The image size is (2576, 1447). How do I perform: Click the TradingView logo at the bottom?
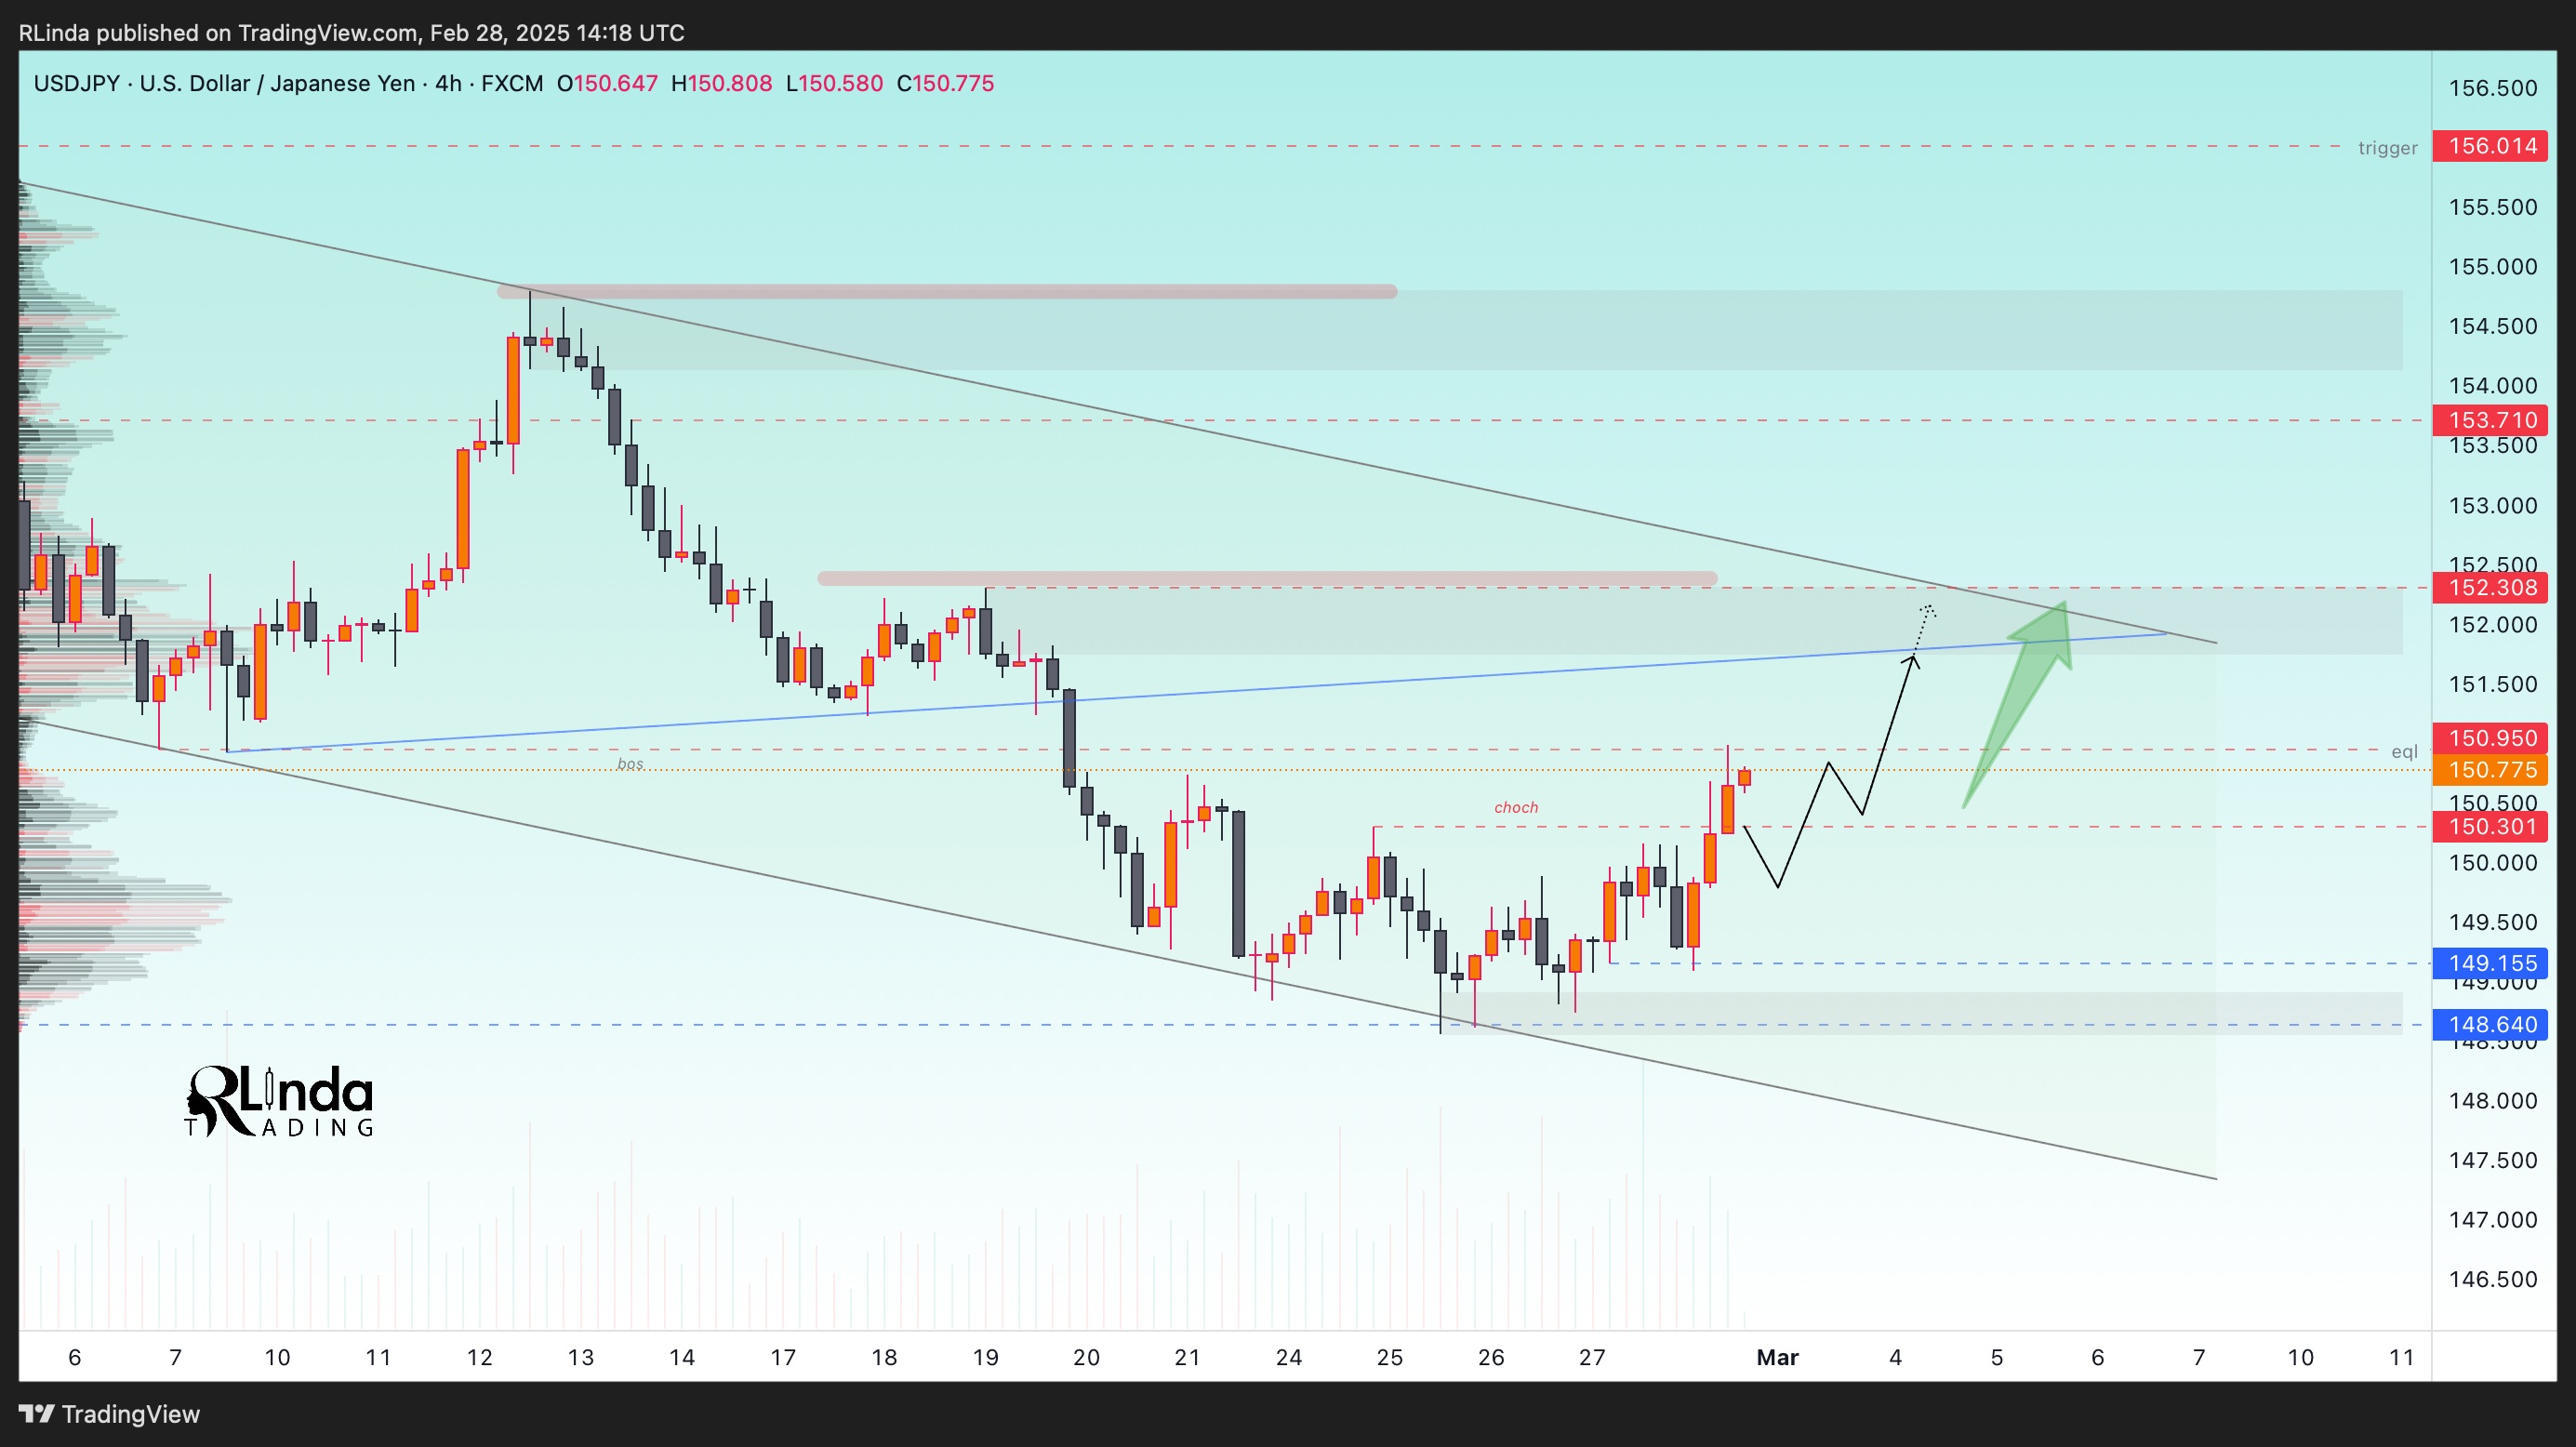pyautogui.click(x=110, y=1414)
